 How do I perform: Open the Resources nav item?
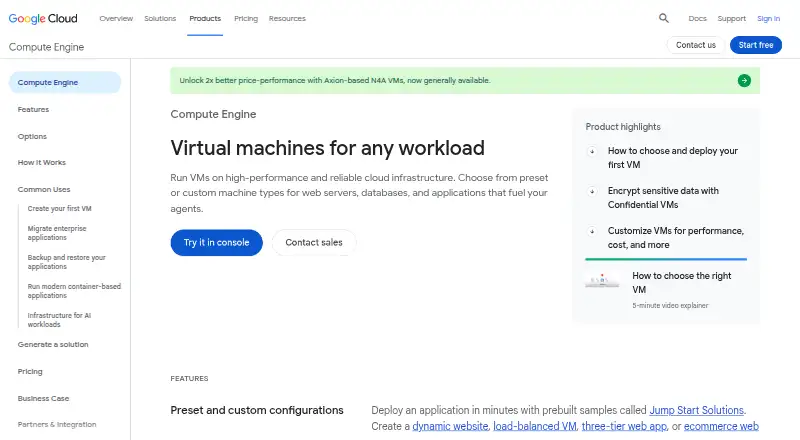point(287,18)
